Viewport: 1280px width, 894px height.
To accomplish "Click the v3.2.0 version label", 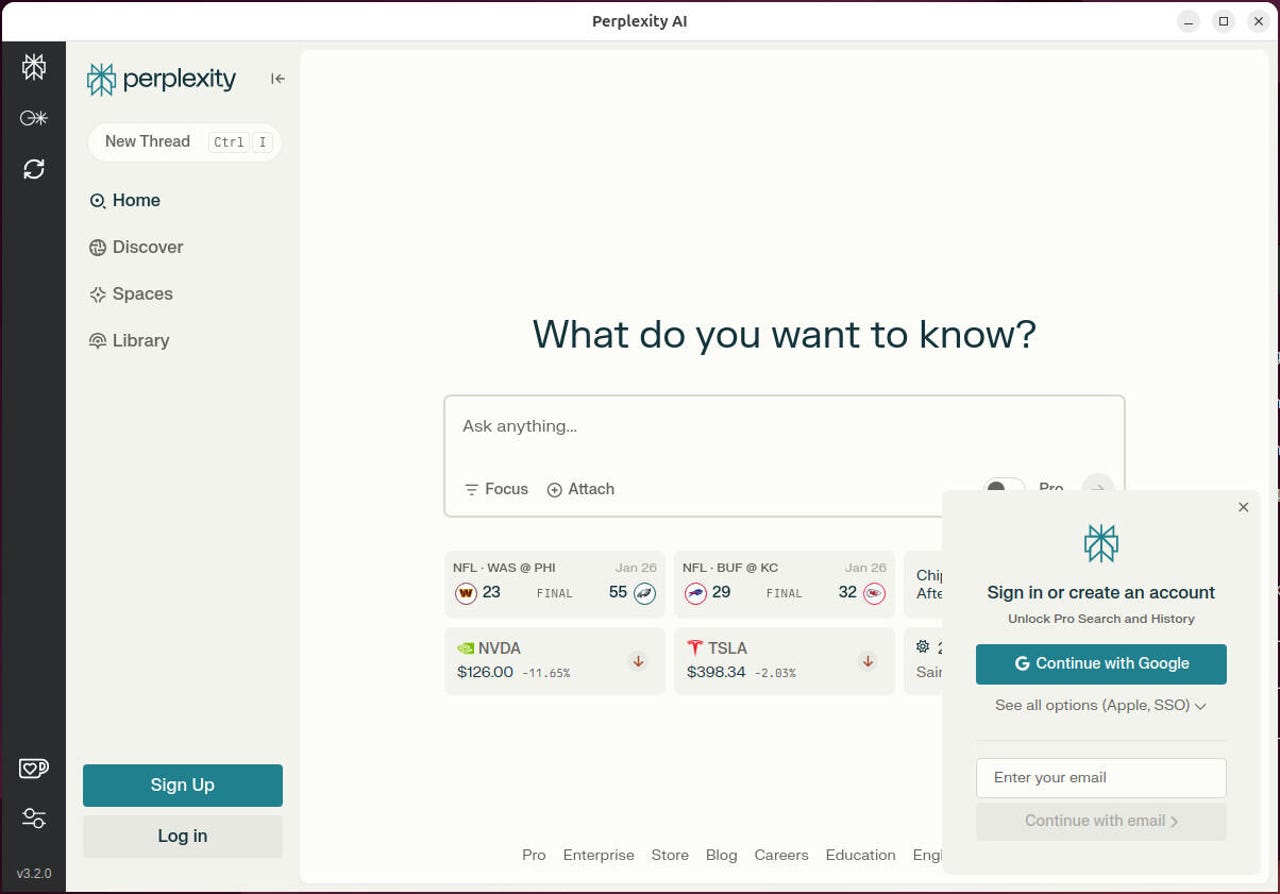I will pyautogui.click(x=34, y=874).
